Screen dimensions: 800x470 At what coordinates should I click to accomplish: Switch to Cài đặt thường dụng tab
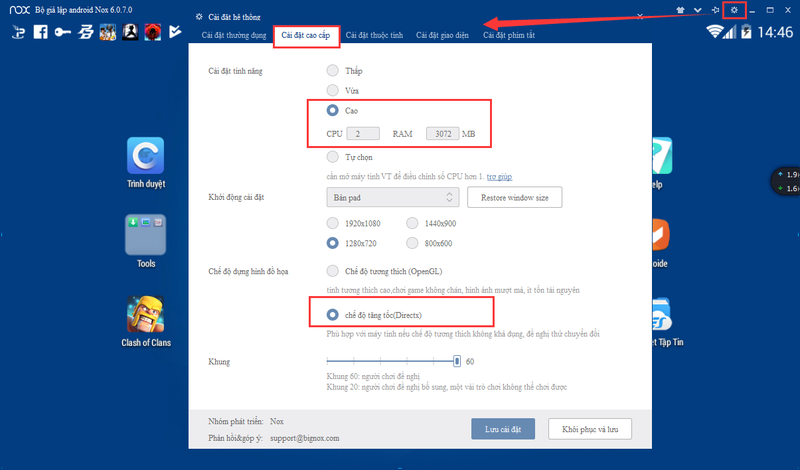(x=234, y=35)
